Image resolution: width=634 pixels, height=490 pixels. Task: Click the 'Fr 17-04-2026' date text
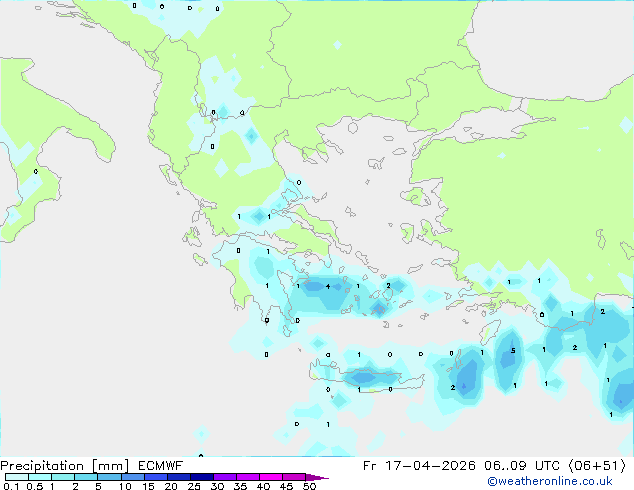(x=419, y=466)
